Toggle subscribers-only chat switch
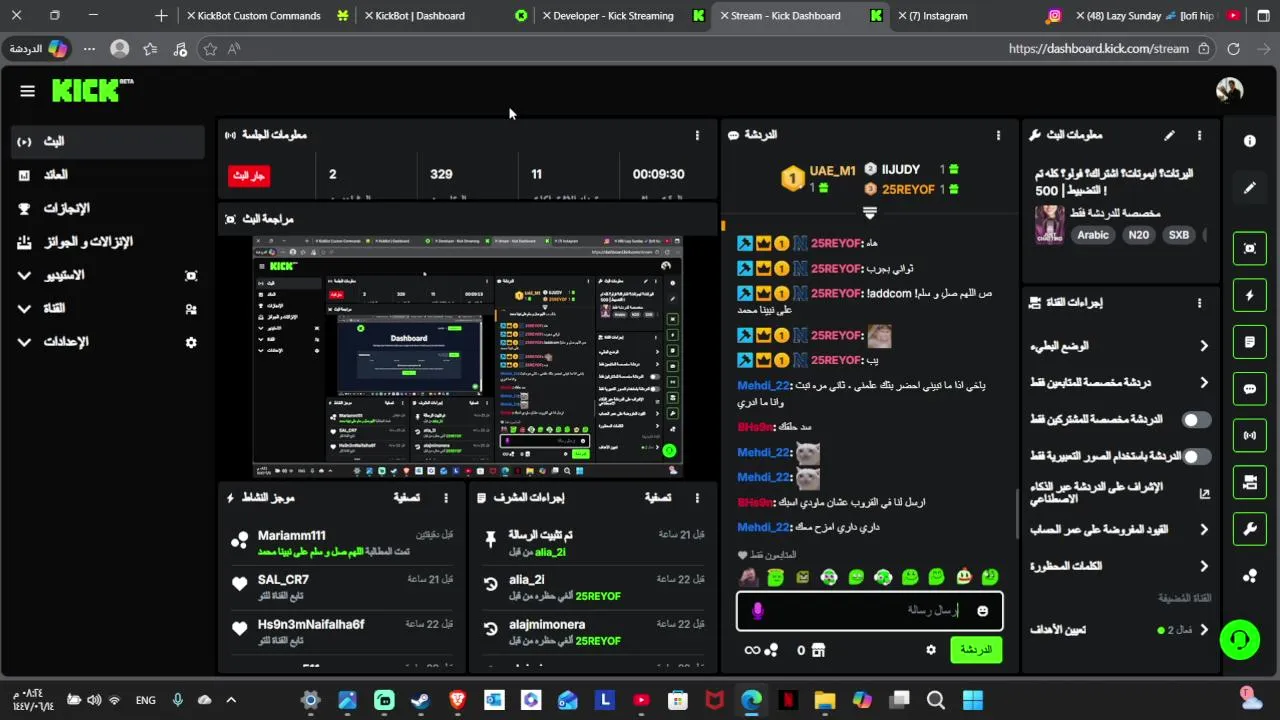This screenshot has width=1280, height=720. pos(1196,420)
